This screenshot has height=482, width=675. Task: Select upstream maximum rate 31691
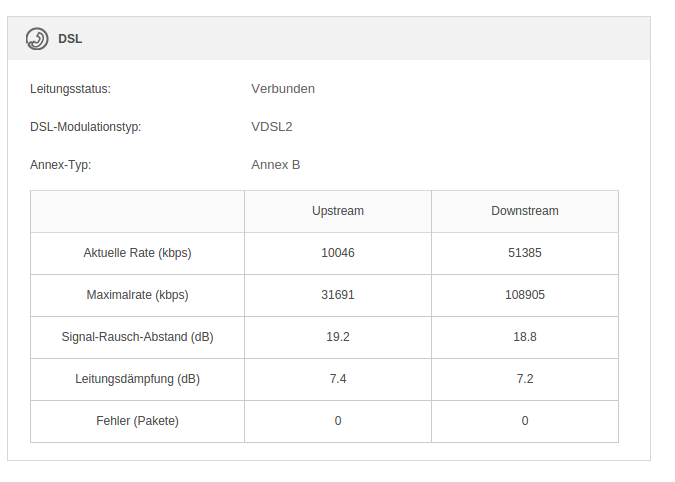click(338, 295)
